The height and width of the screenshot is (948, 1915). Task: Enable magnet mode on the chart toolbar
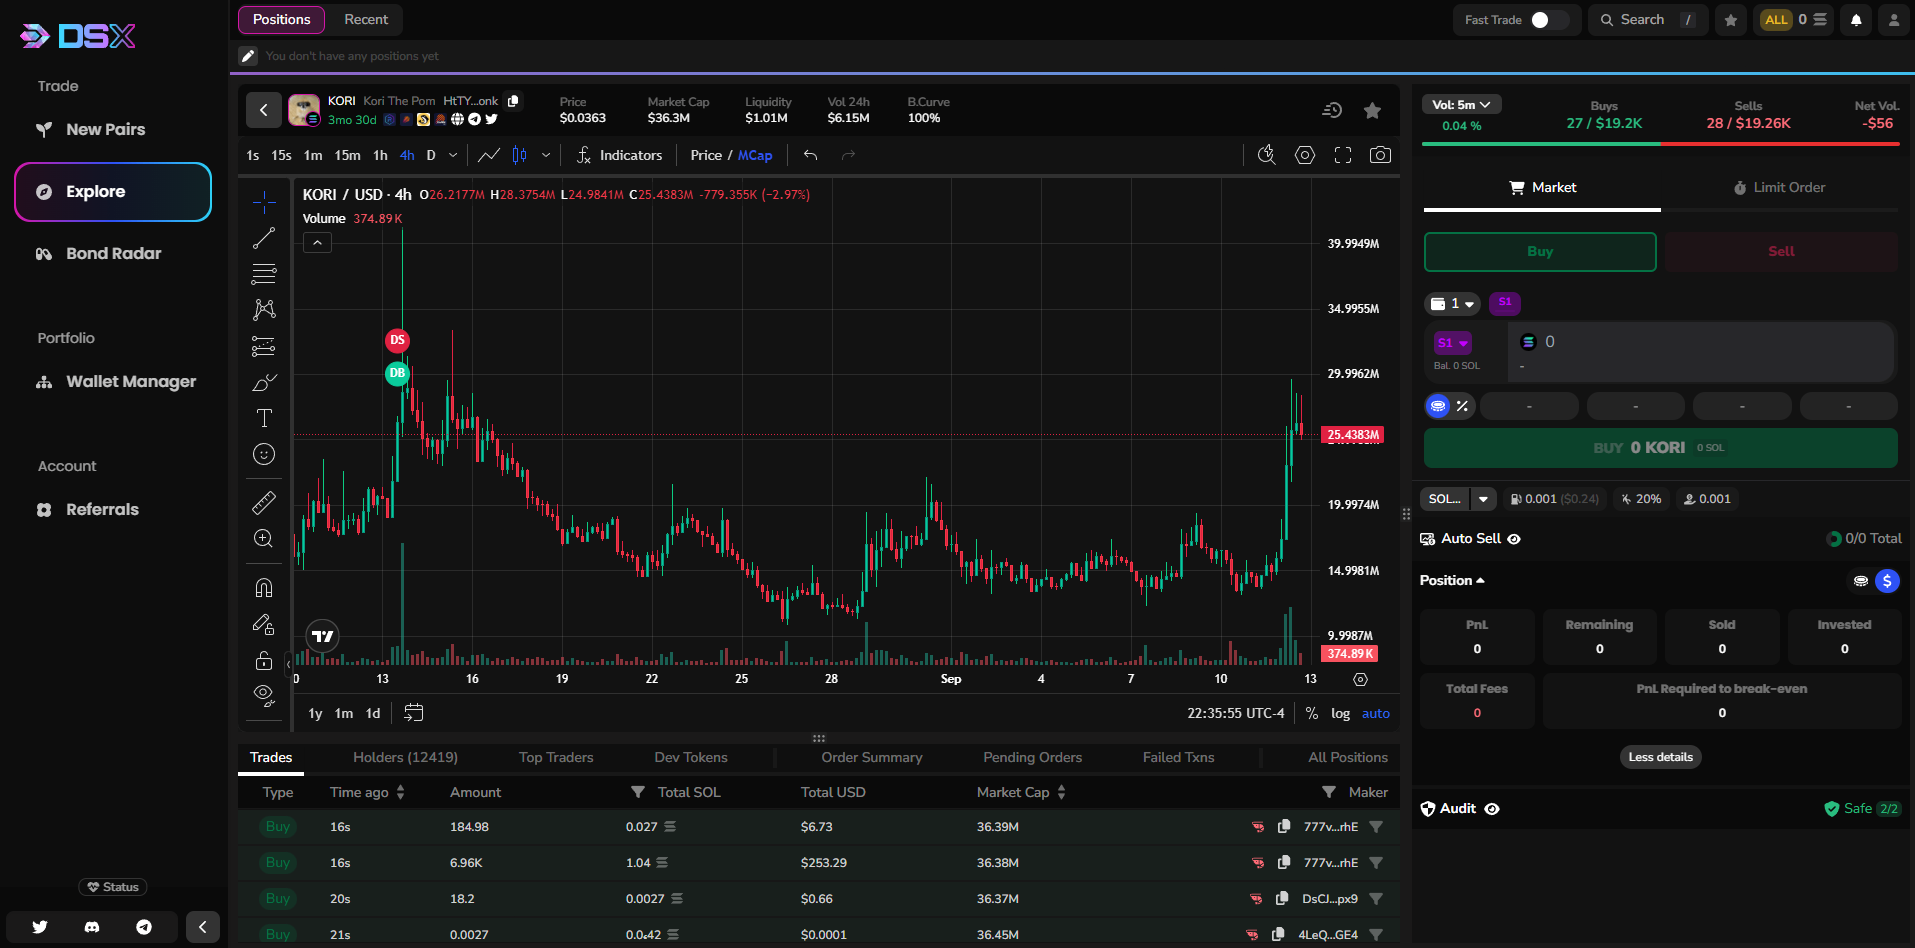263,587
